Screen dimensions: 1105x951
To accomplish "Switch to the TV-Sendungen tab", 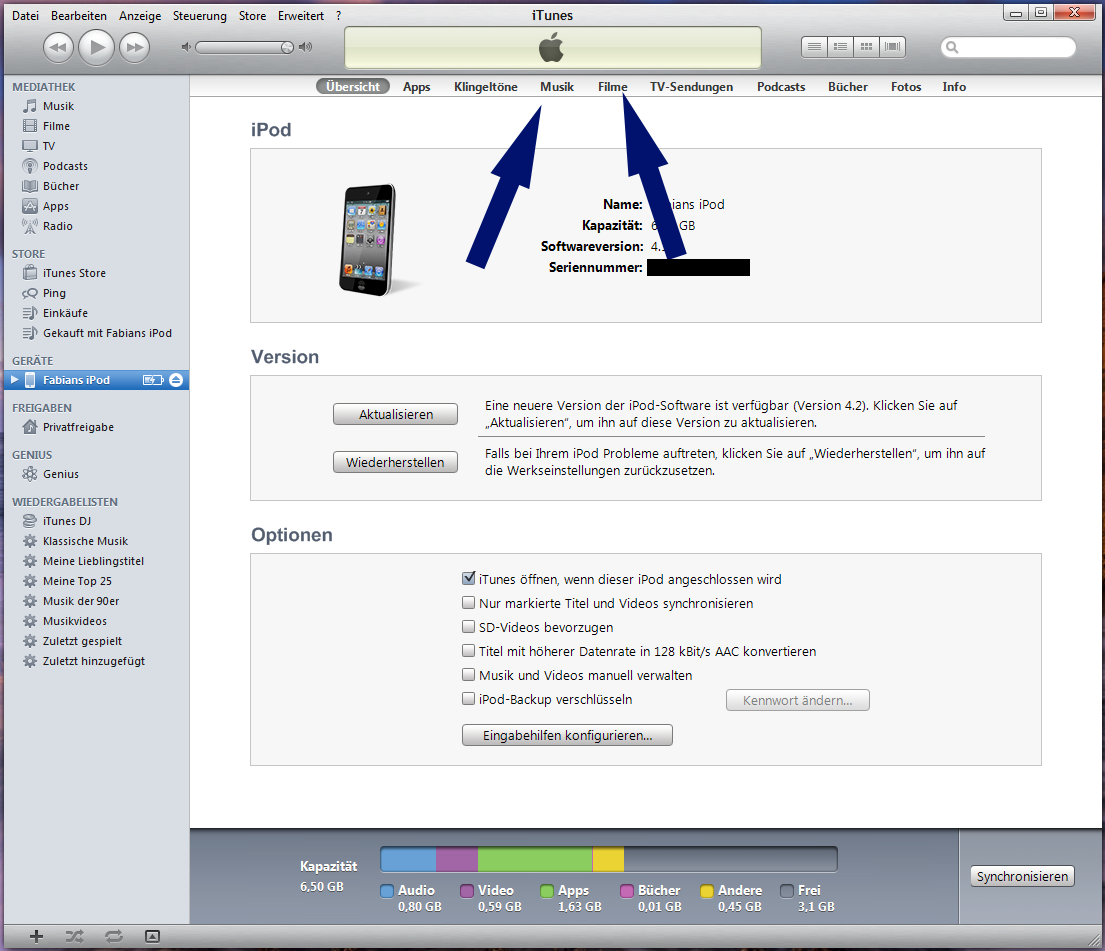I will coord(691,87).
